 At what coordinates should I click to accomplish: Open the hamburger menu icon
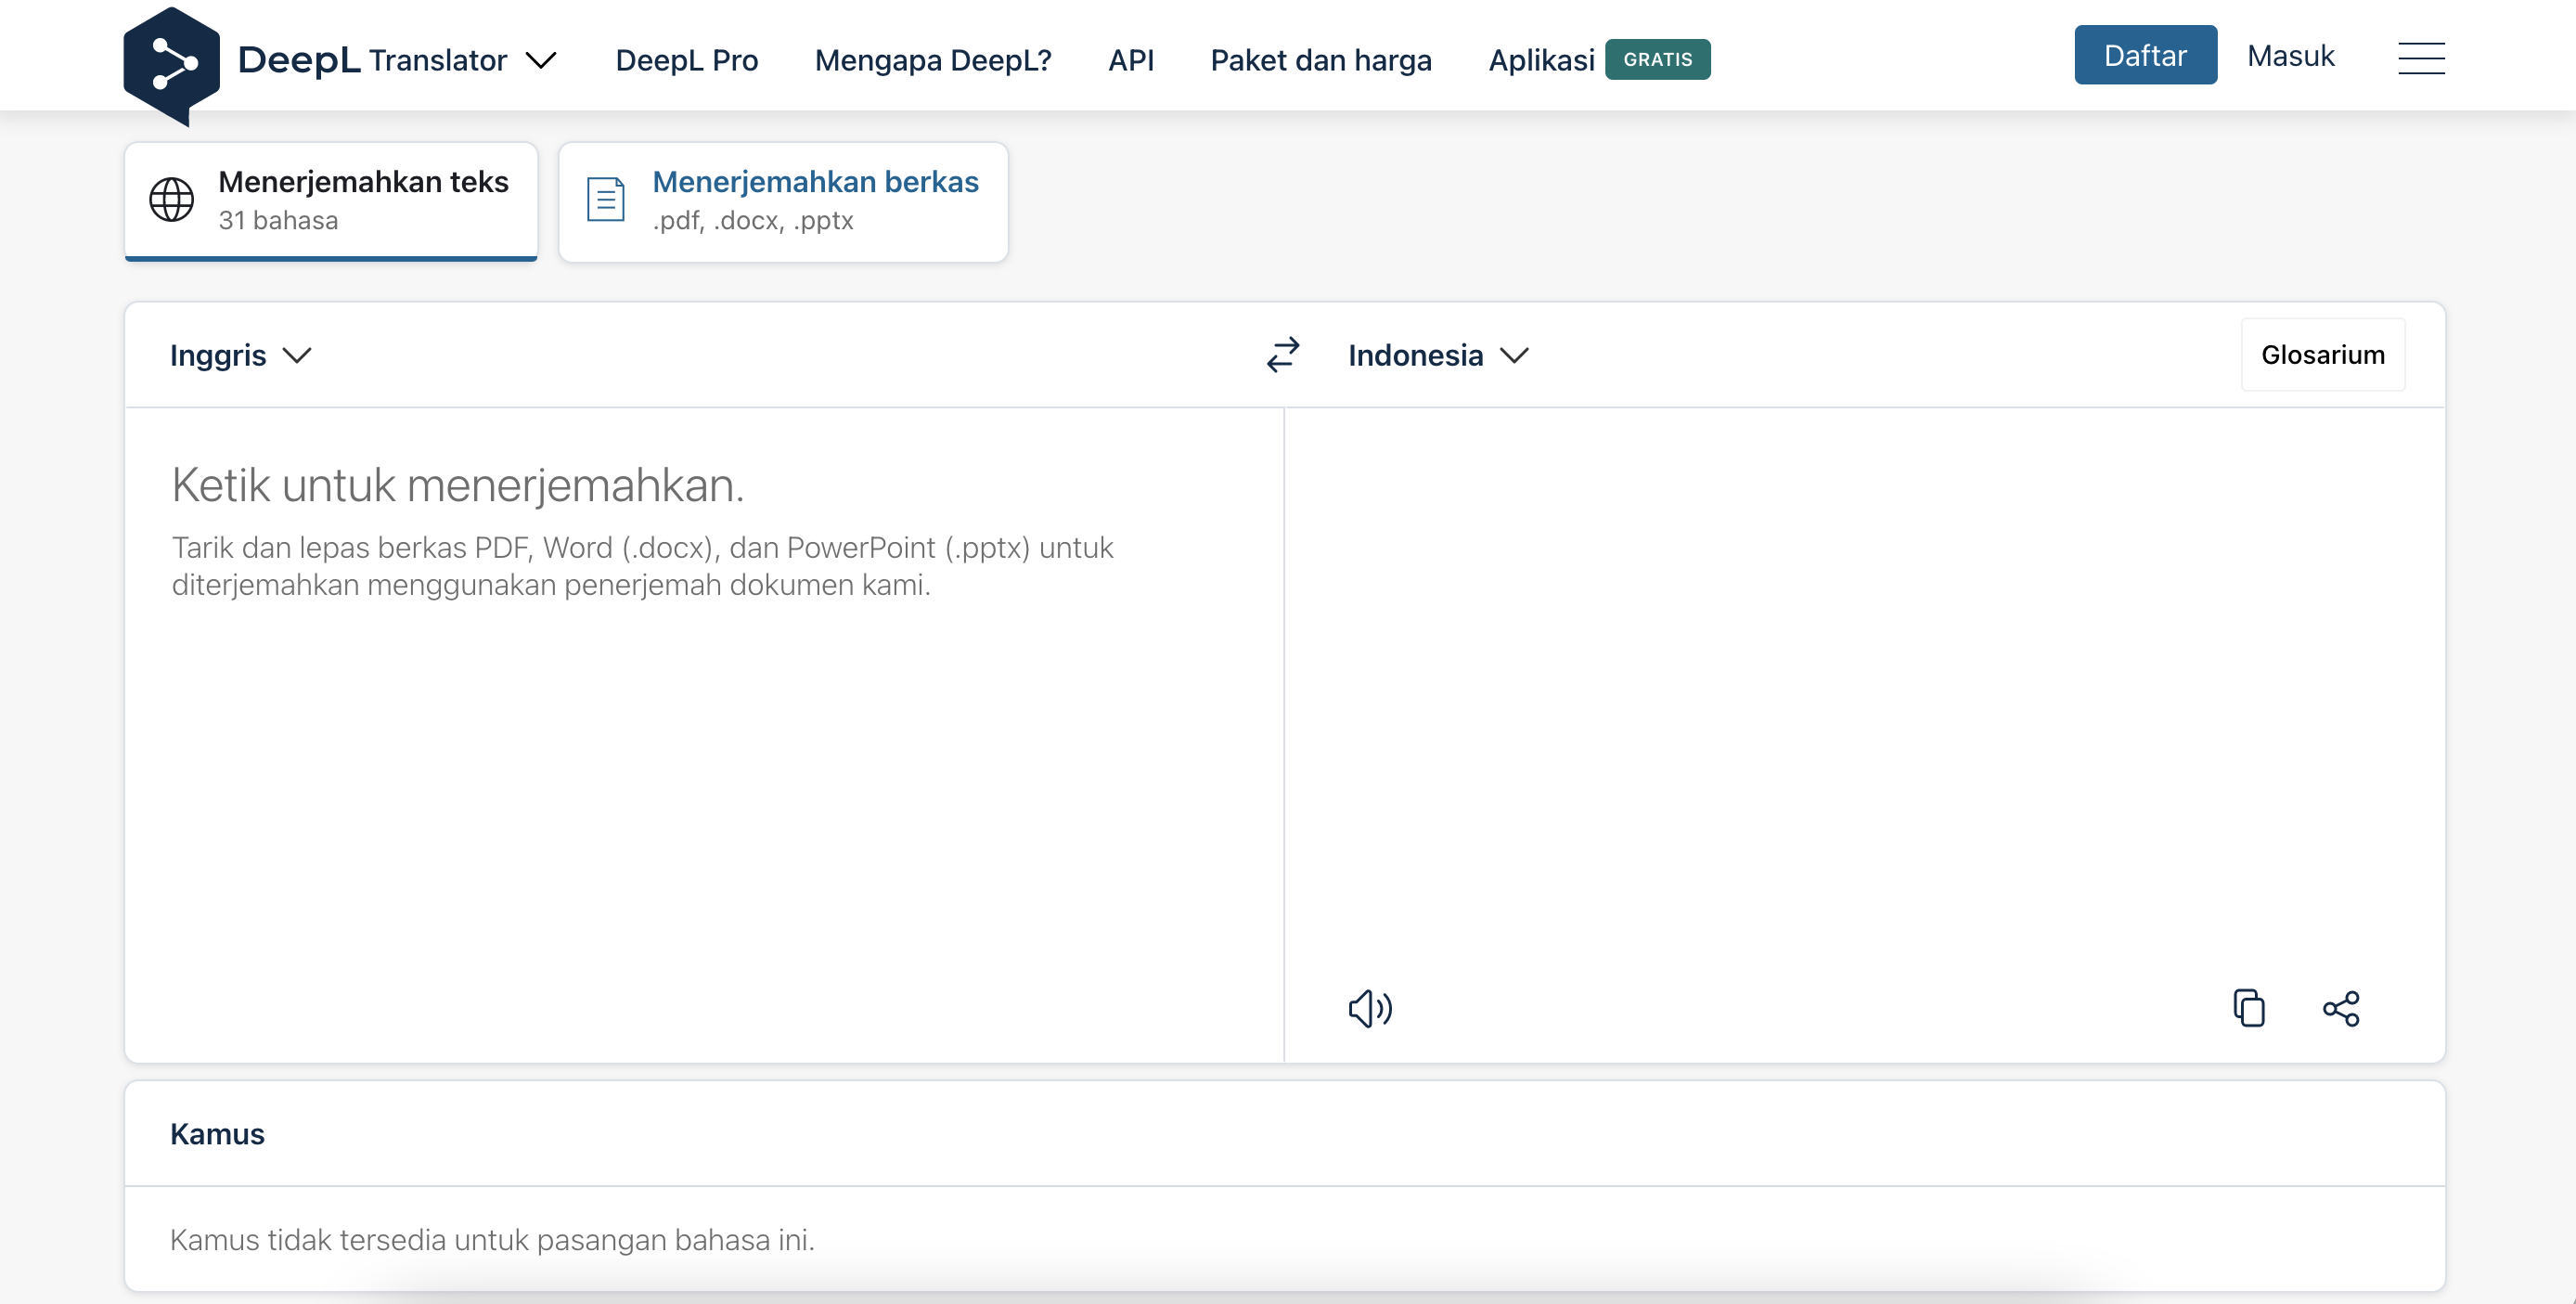[x=2420, y=58]
